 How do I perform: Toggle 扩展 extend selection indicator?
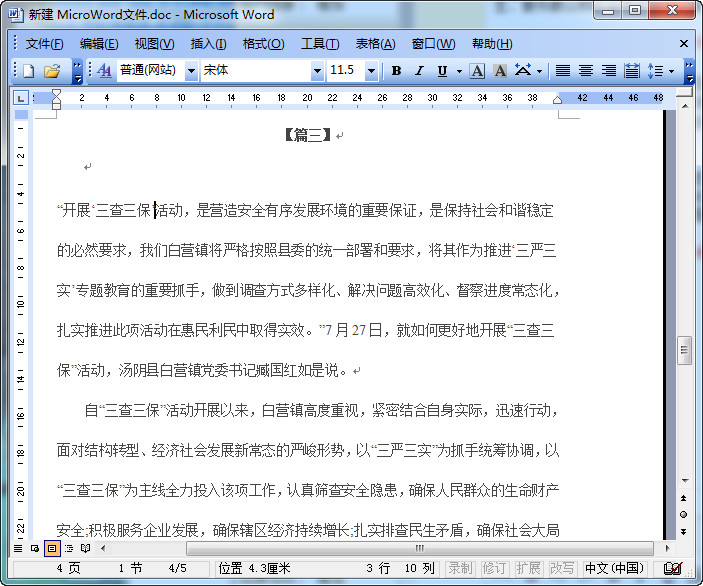point(528,569)
